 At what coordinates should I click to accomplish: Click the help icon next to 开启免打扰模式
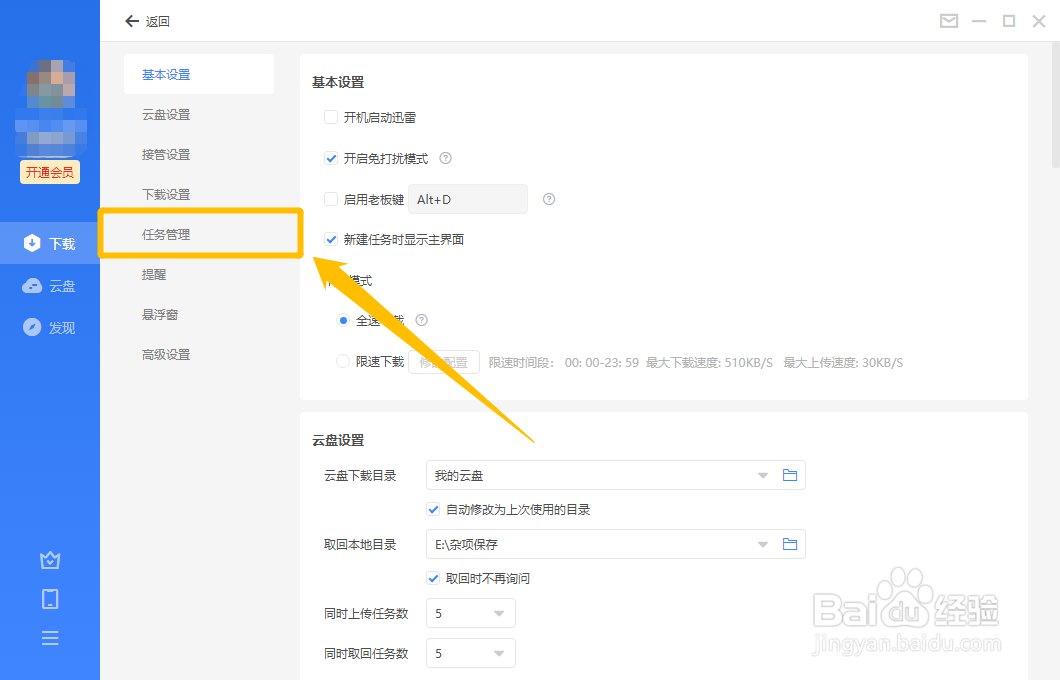[x=445, y=158]
